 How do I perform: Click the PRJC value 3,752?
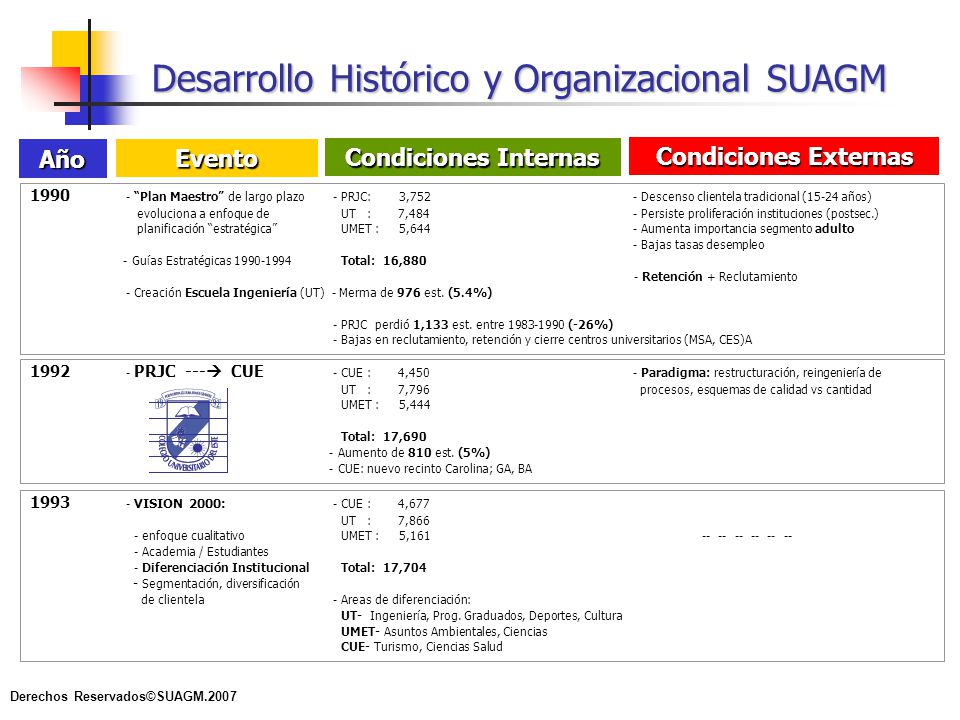(414, 197)
